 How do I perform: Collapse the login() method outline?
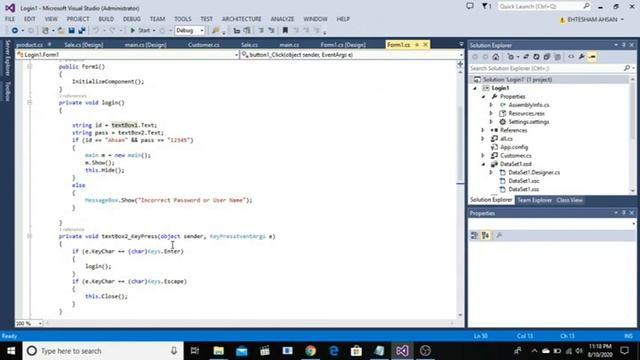pyautogui.click(x=29, y=102)
